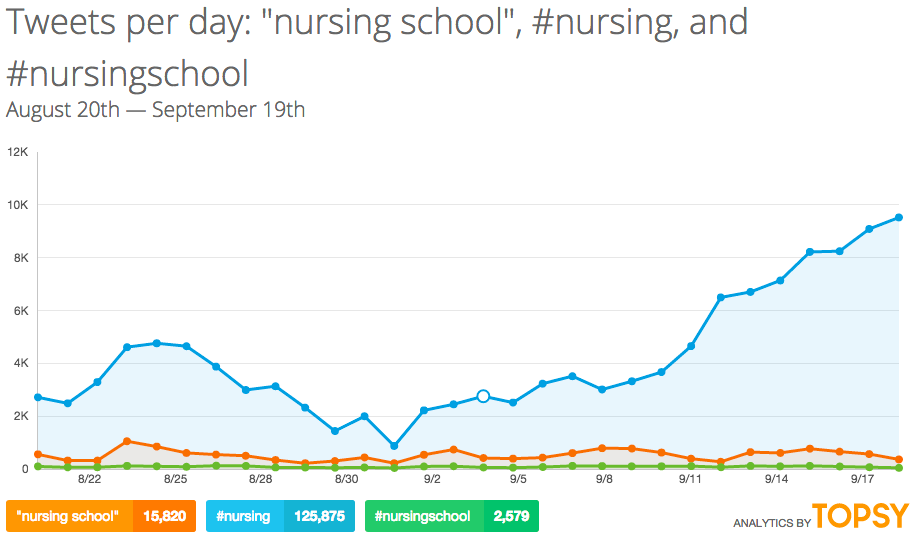The image size is (912, 539).
Task: Click the 6K y-axis label
Action: 21,311
